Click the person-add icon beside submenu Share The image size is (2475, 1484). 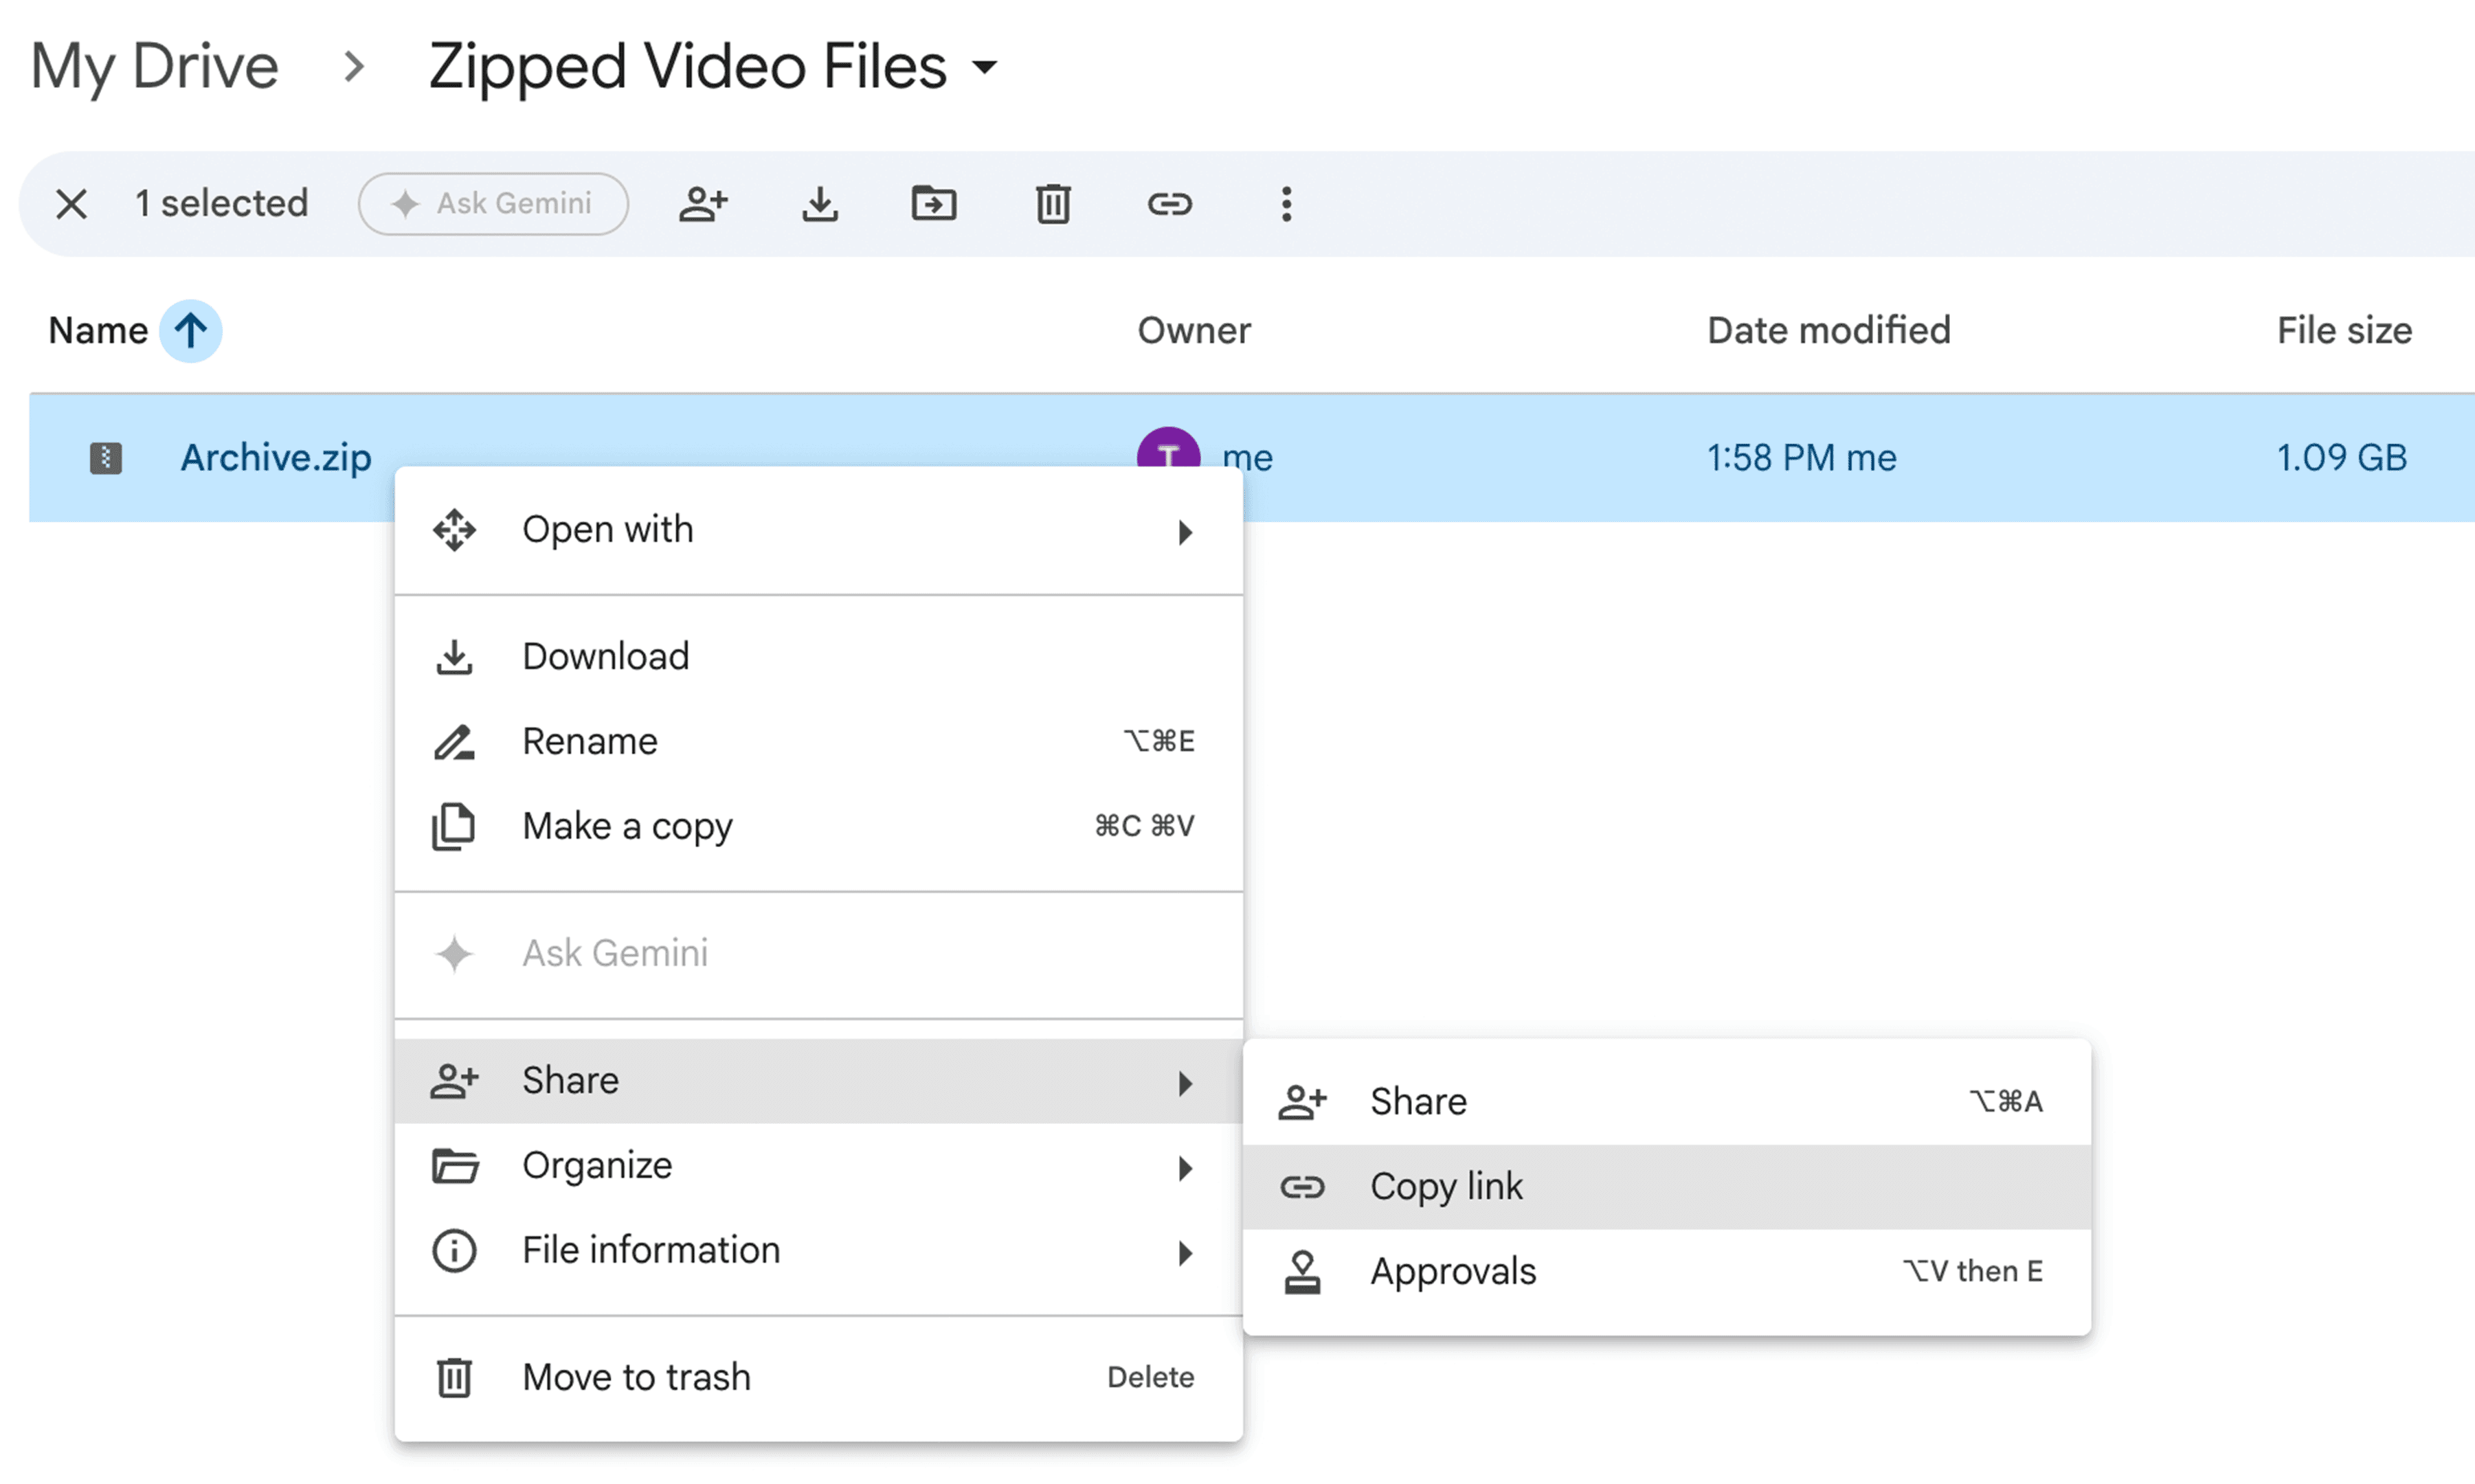1302,1102
